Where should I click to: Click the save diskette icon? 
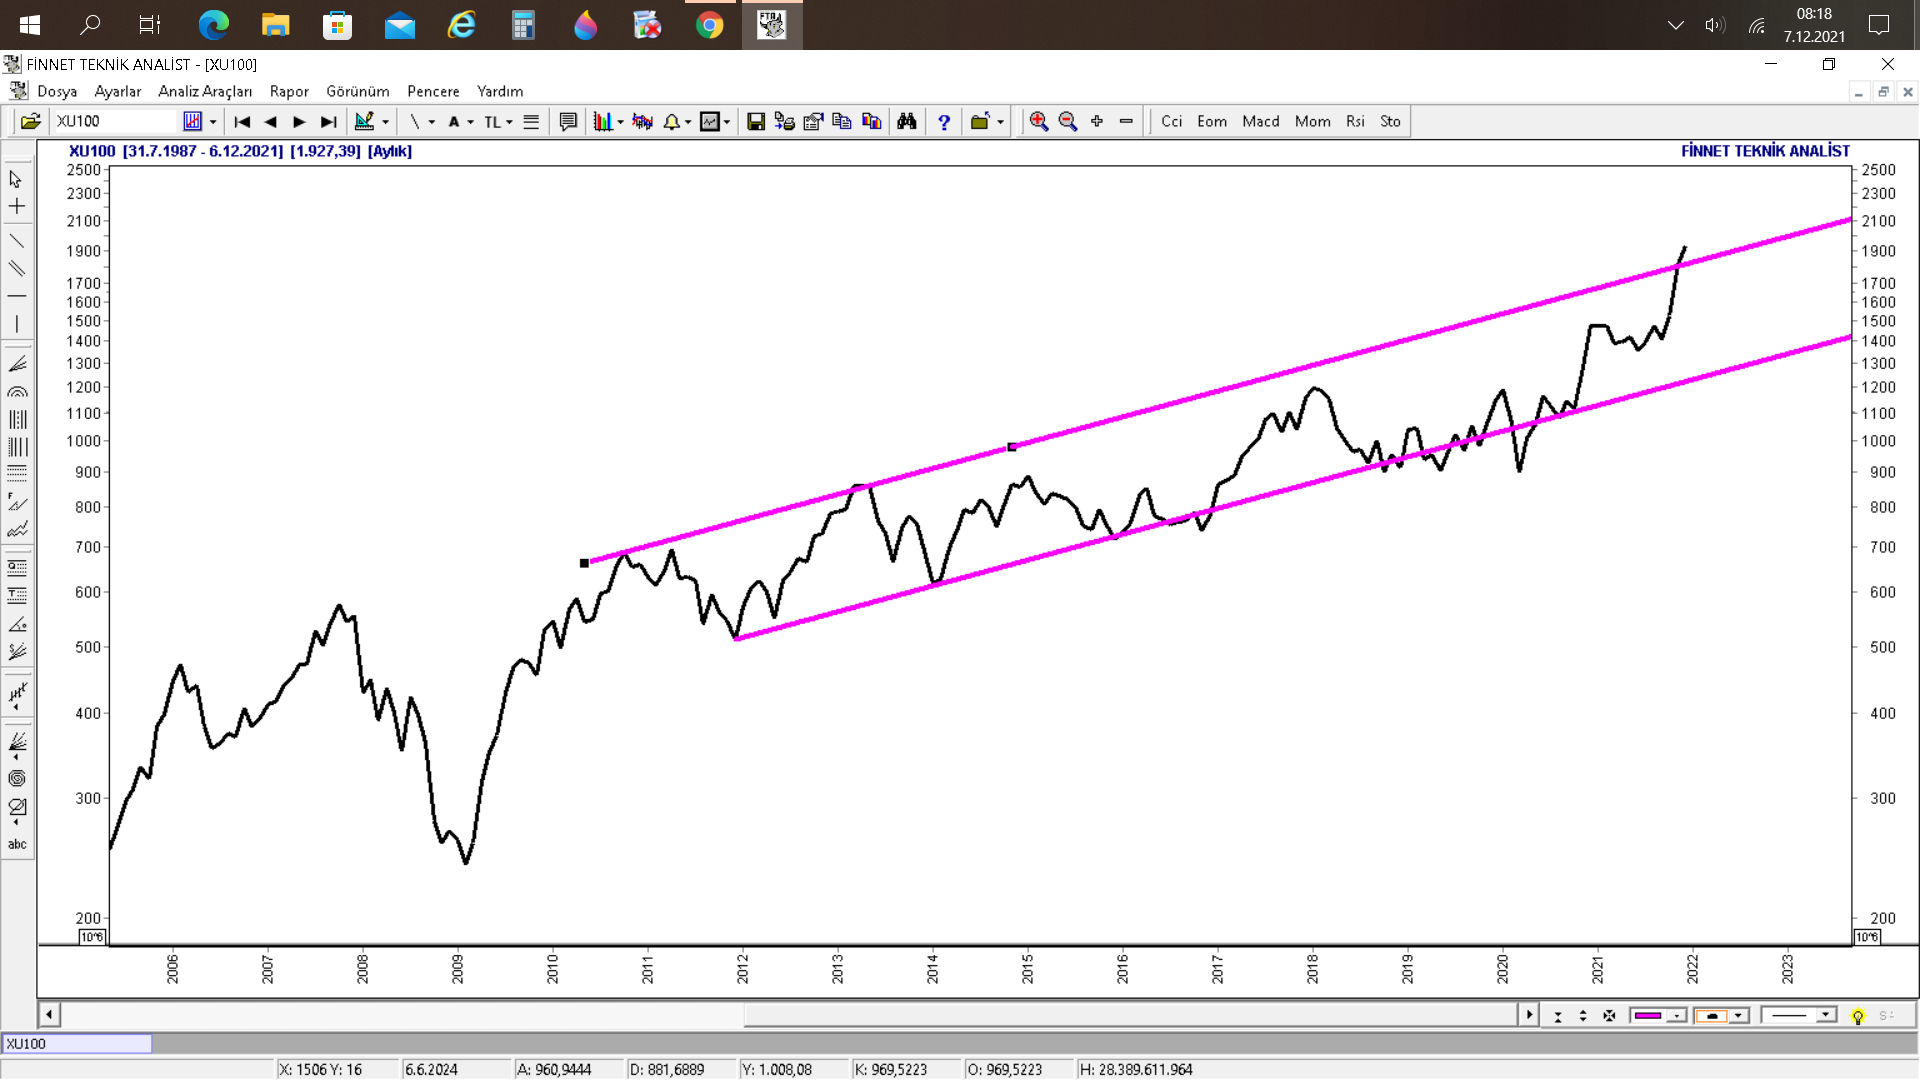[756, 121]
